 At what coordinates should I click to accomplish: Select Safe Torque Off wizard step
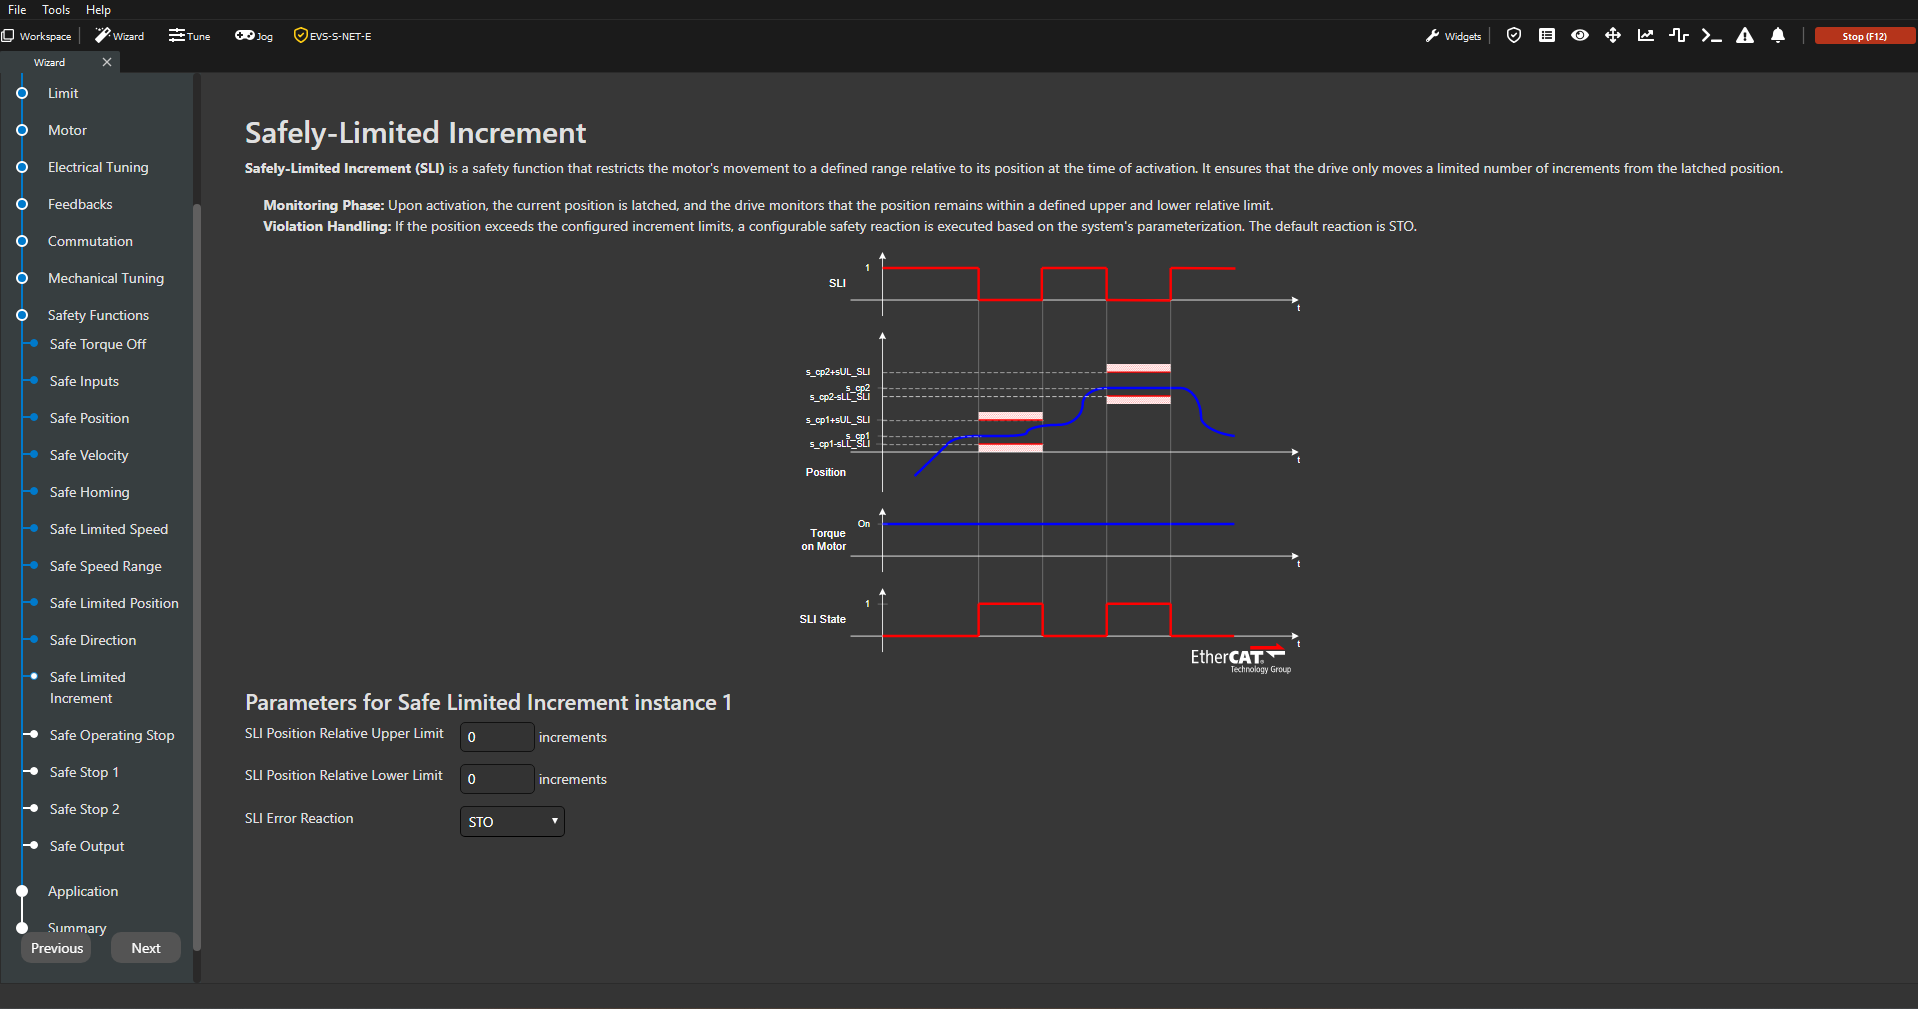click(x=98, y=344)
